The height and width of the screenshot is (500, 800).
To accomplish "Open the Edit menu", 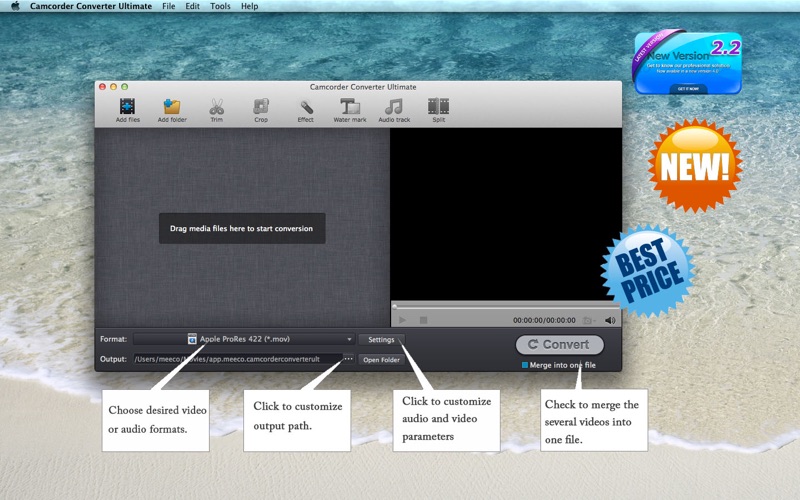I will (192, 6).
